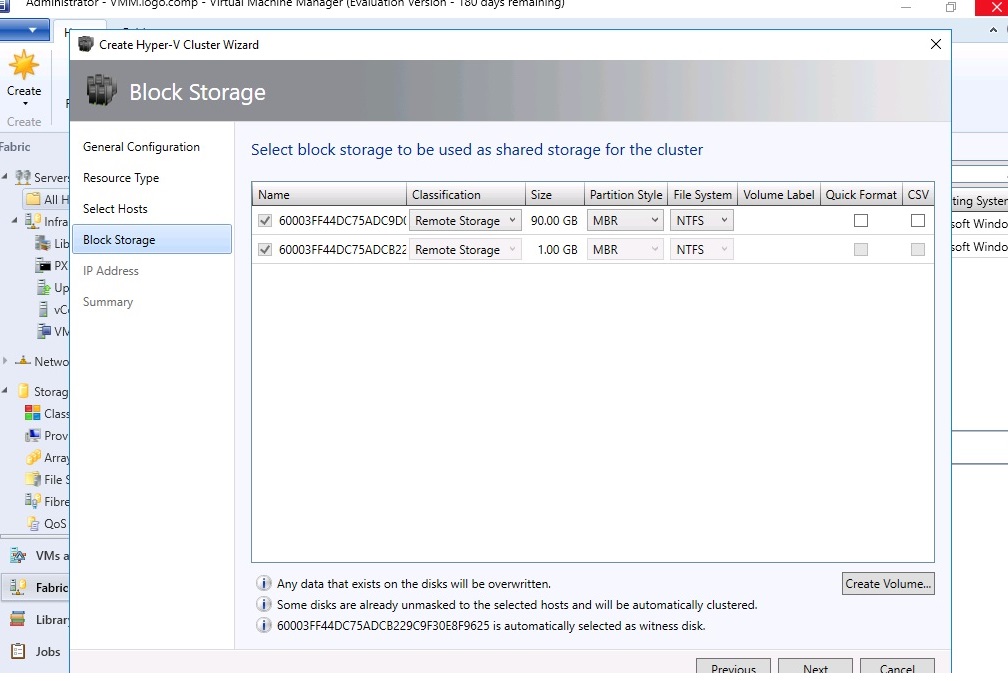Viewport: 1008px width, 681px height.
Task: Open Classification dropdown for 1.00 GB disk
Action: [465, 250]
